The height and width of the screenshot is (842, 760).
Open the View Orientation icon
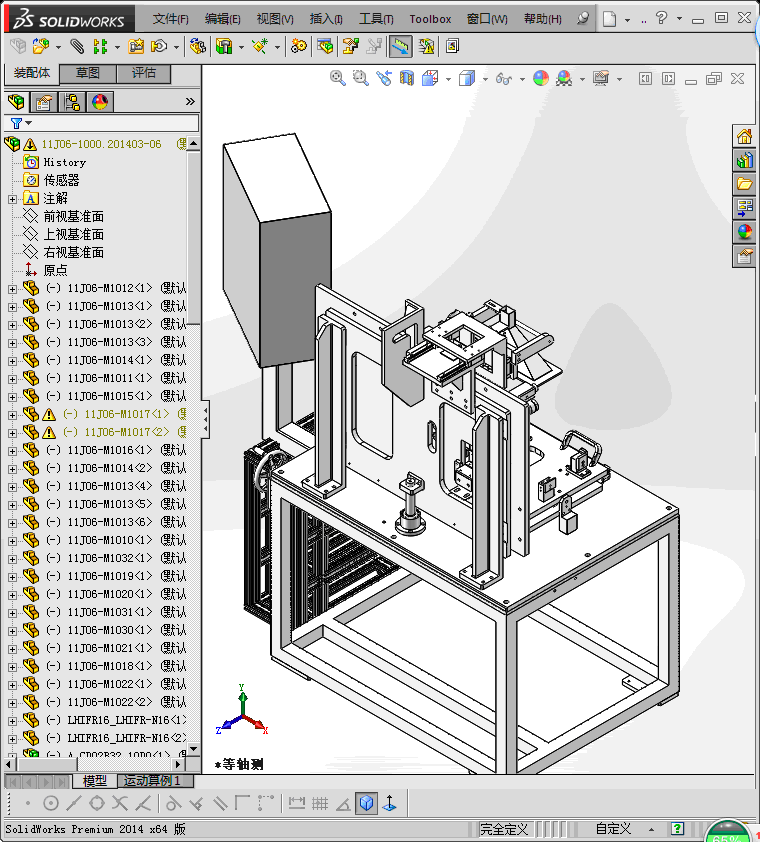(430, 78)
